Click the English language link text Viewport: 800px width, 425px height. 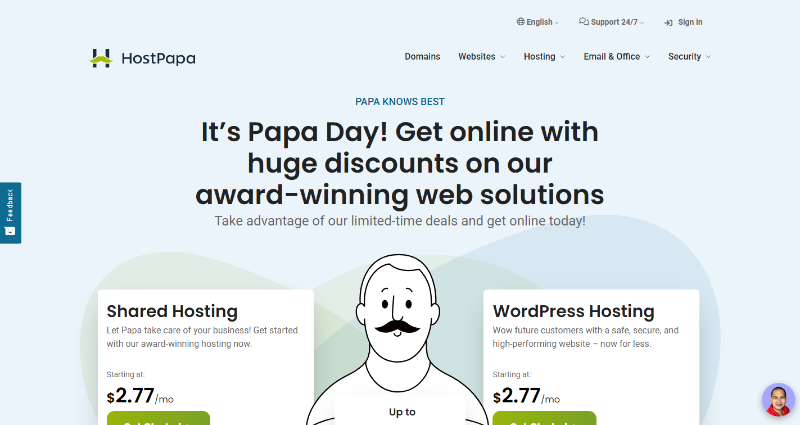[539, 22]
